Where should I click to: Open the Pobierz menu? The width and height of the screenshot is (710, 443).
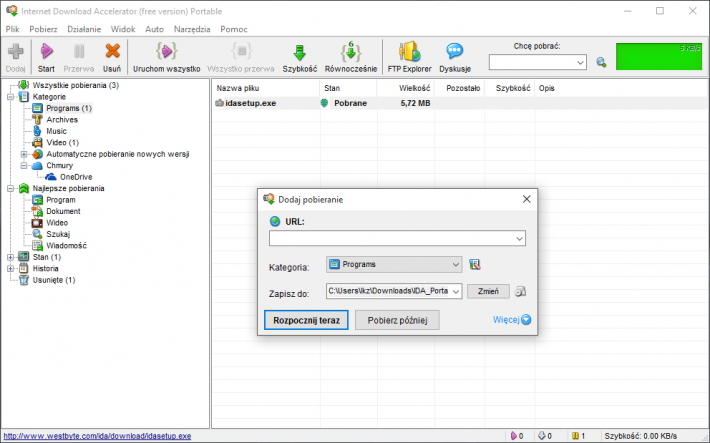pos(43,29)
